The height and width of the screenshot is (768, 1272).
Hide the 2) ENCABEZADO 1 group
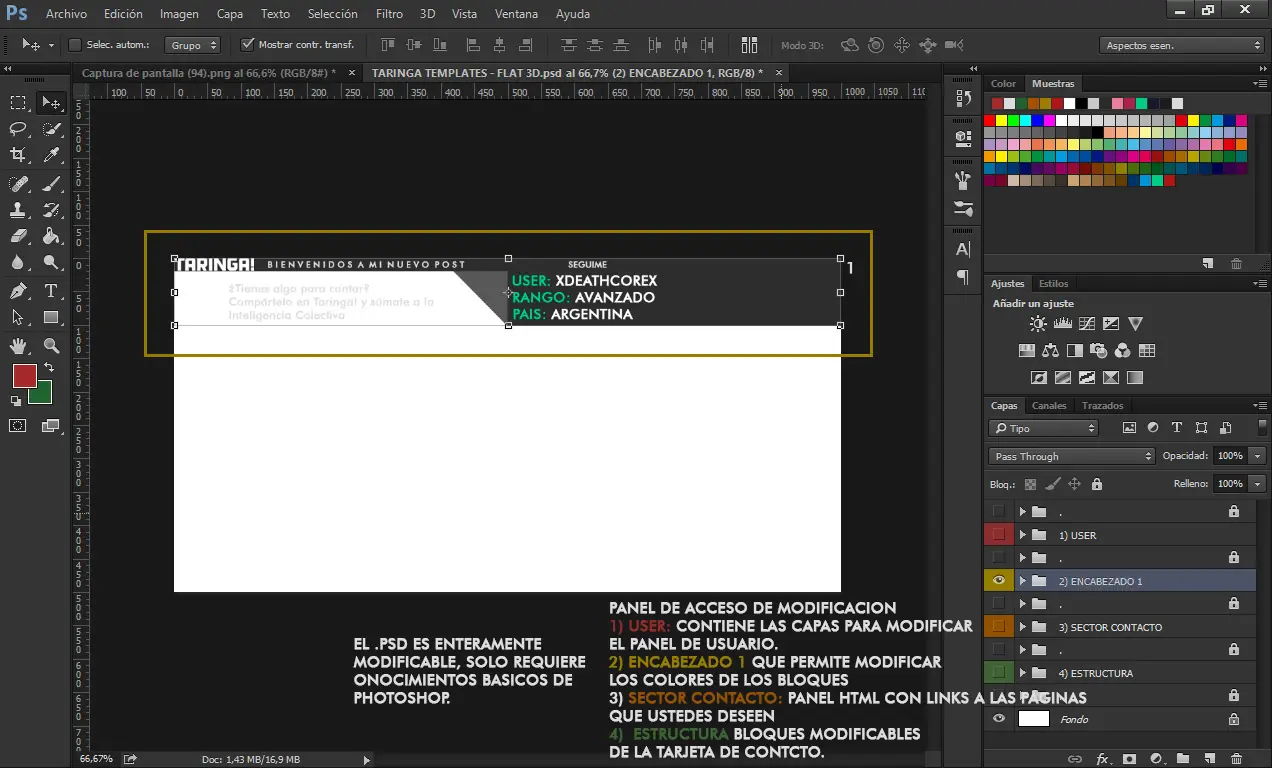point(998,581)
